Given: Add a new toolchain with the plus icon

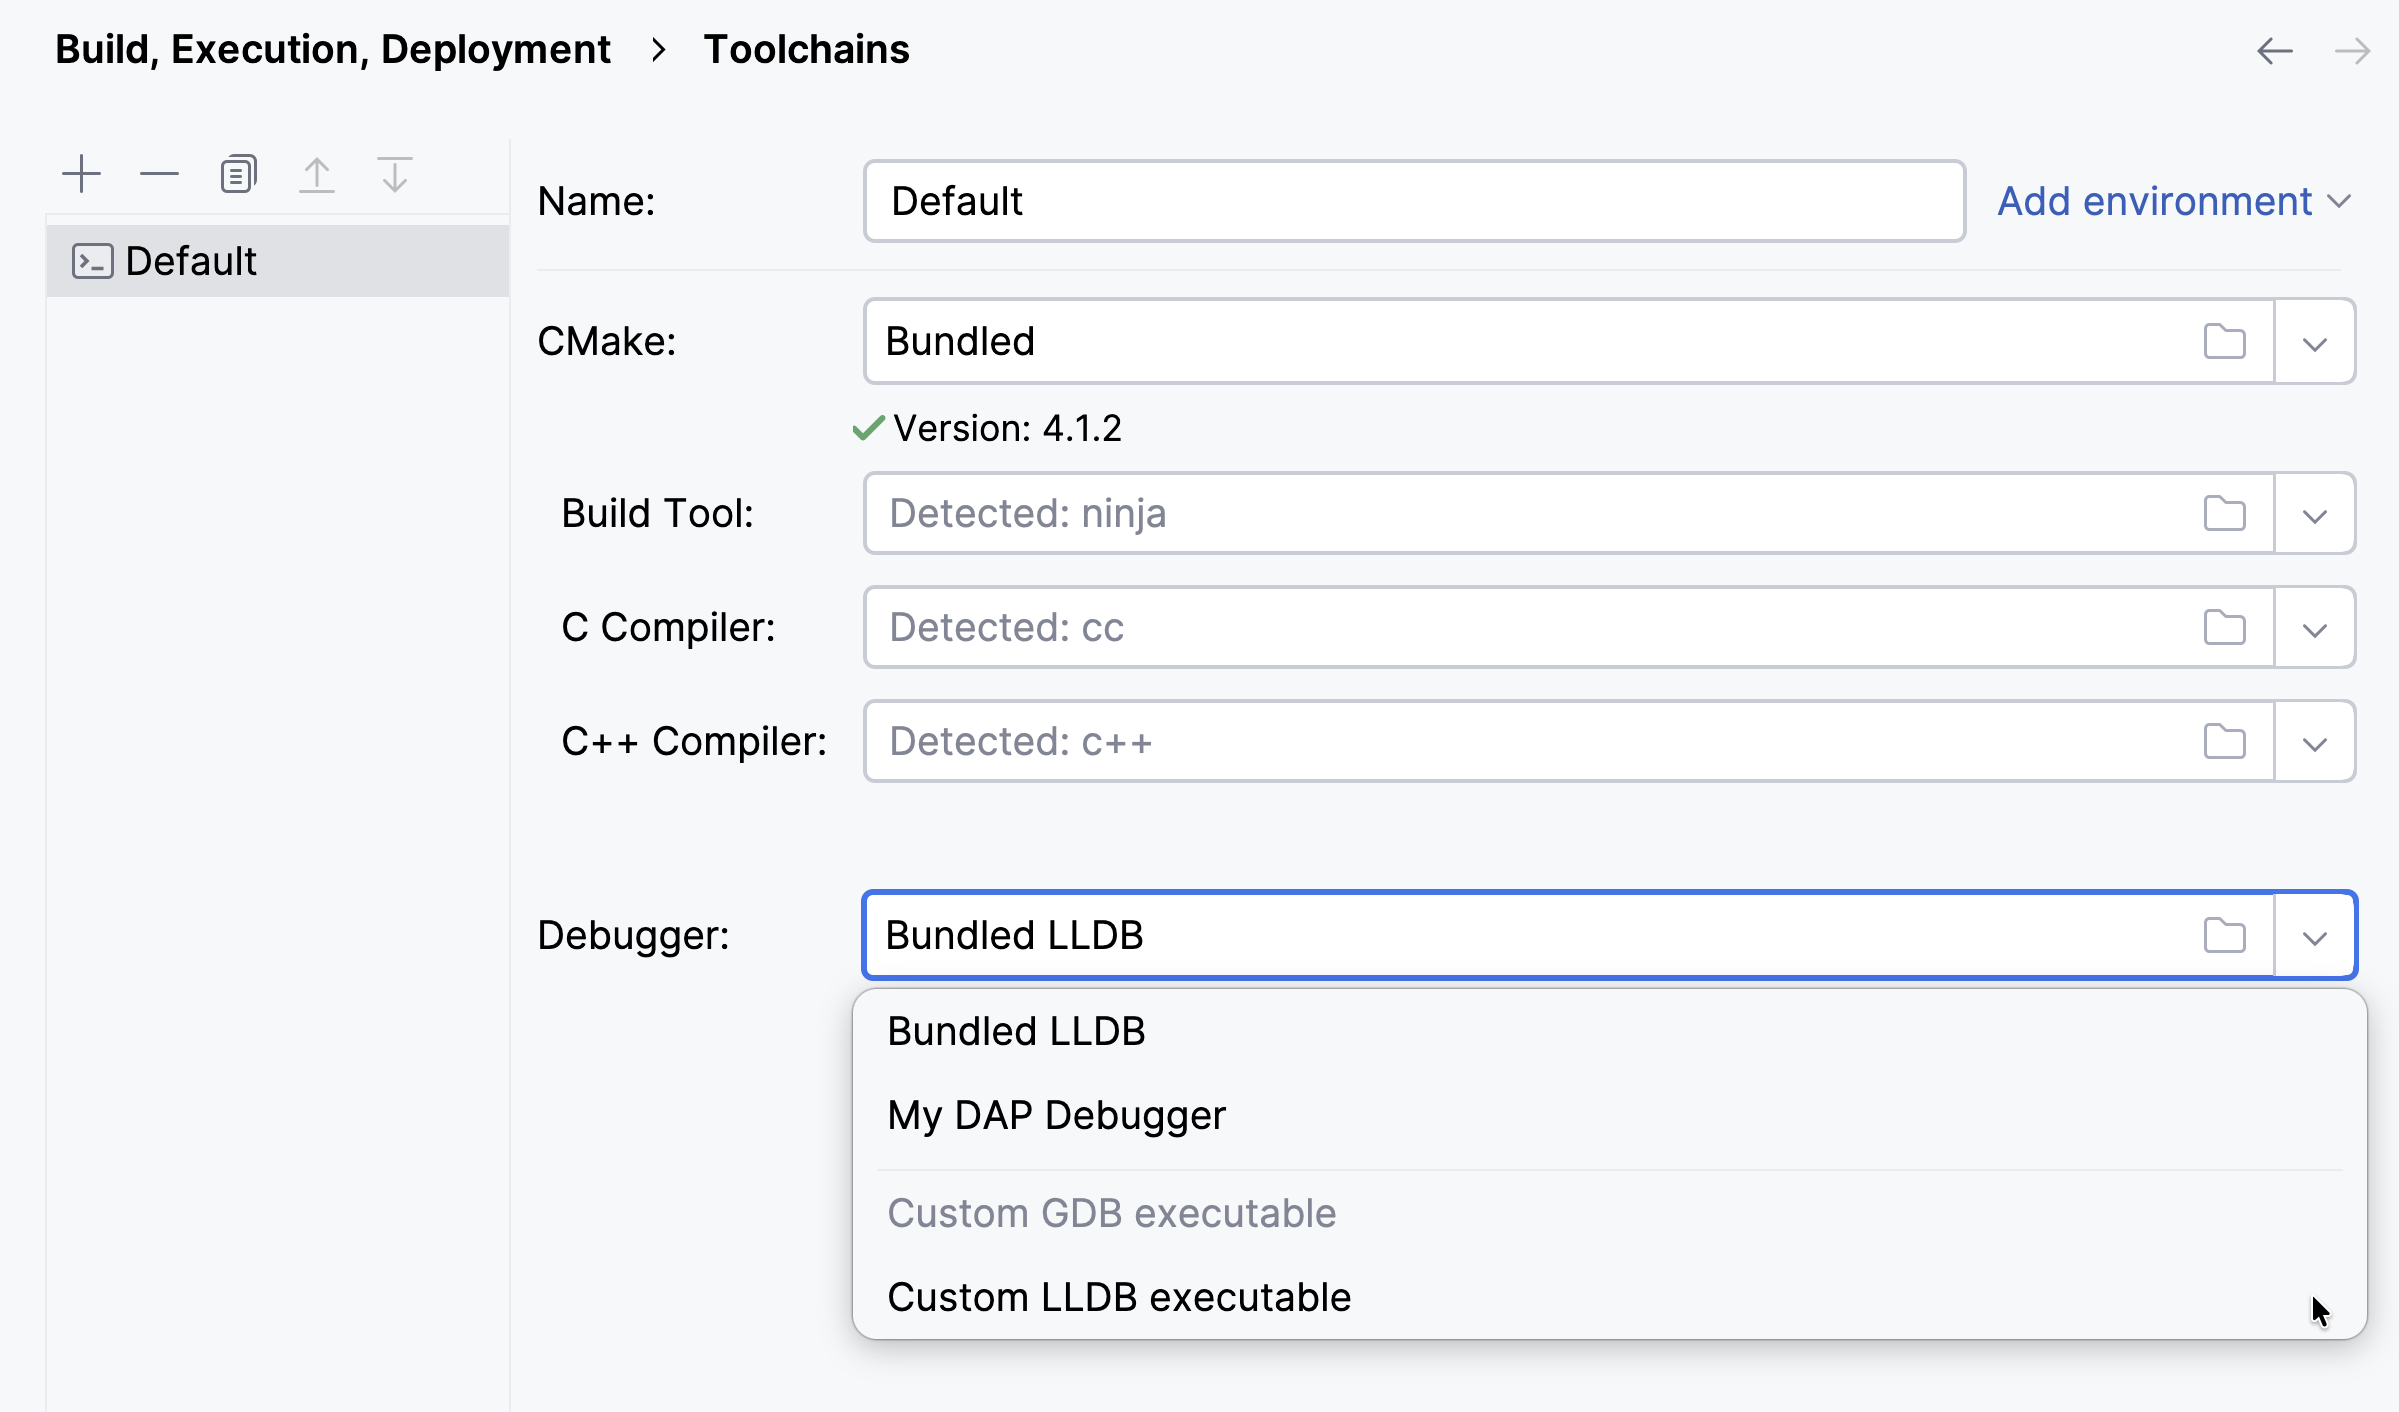Looking at the screenshot, I should click(x=81, y=173).
